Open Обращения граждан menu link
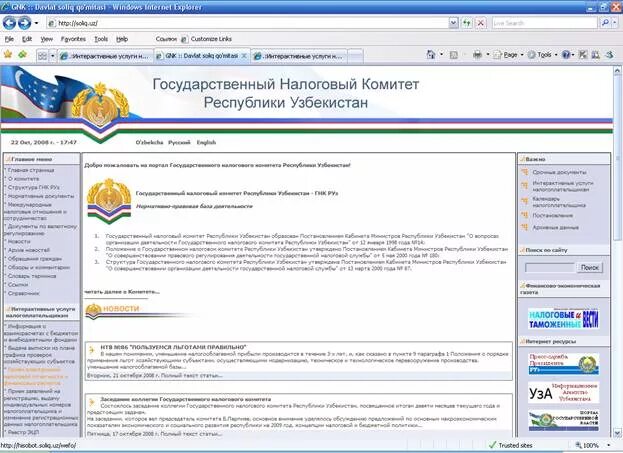This screenshot has width=623, height=453. pyautogui.click(x=35, y=259)
